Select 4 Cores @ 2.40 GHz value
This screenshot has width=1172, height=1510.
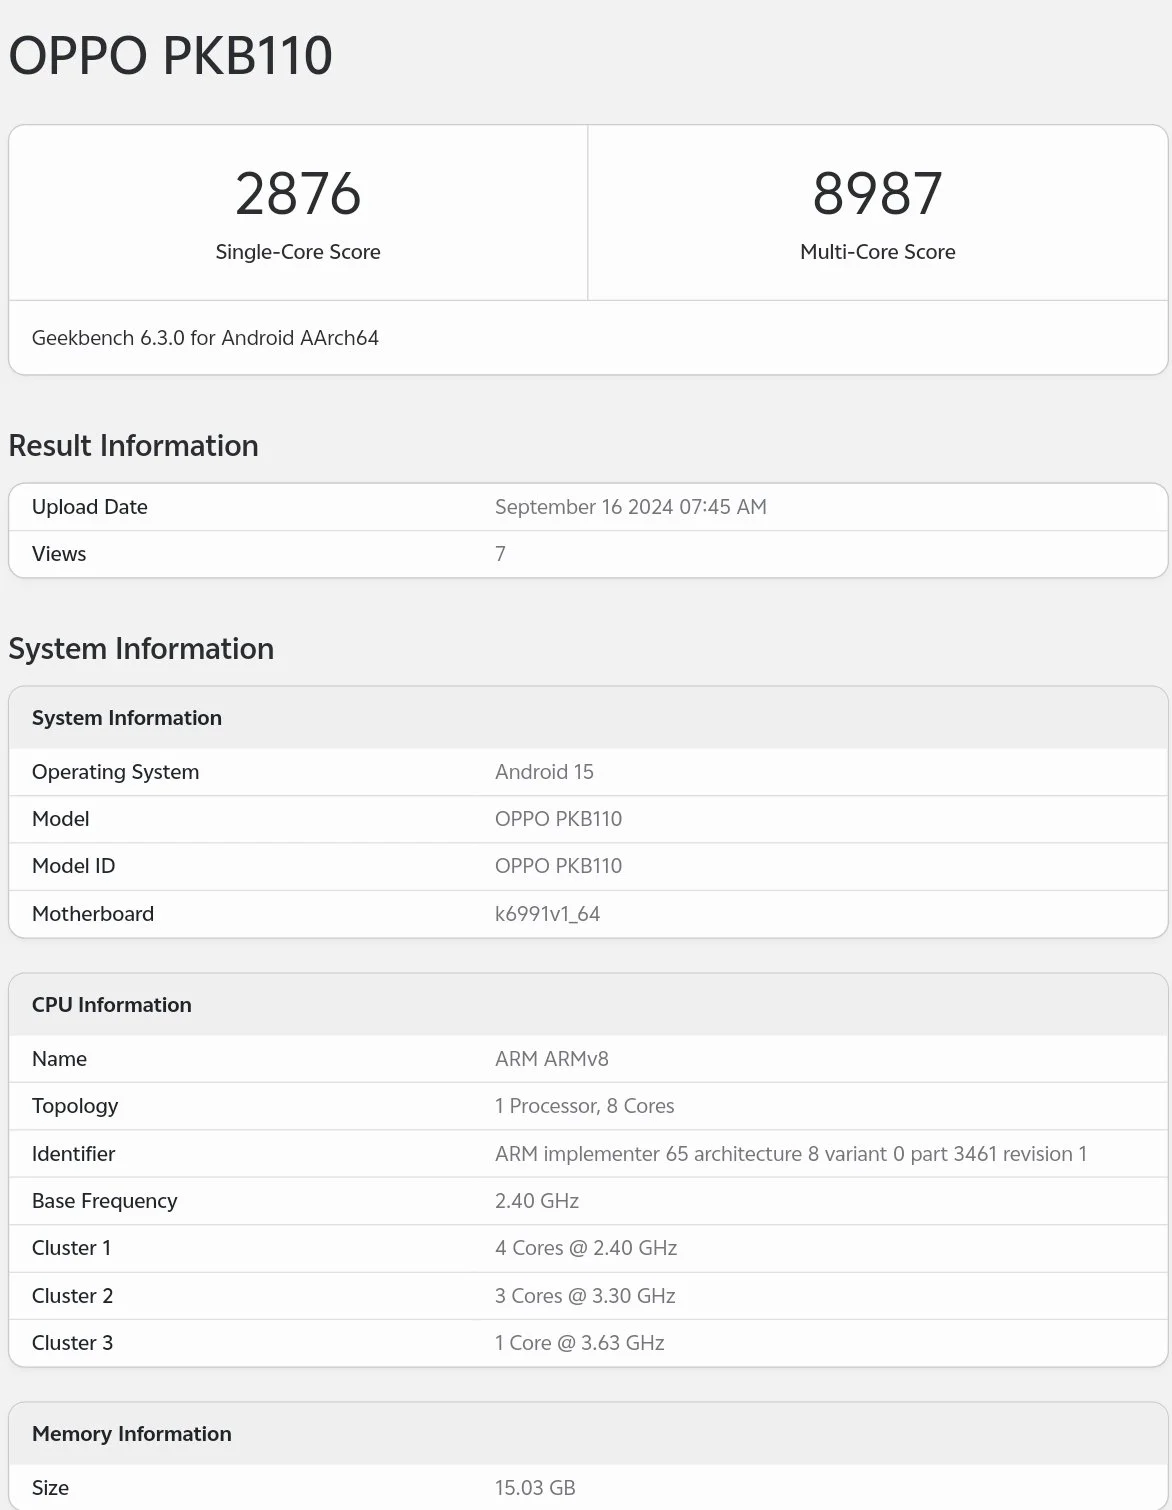pos(586,1248)
